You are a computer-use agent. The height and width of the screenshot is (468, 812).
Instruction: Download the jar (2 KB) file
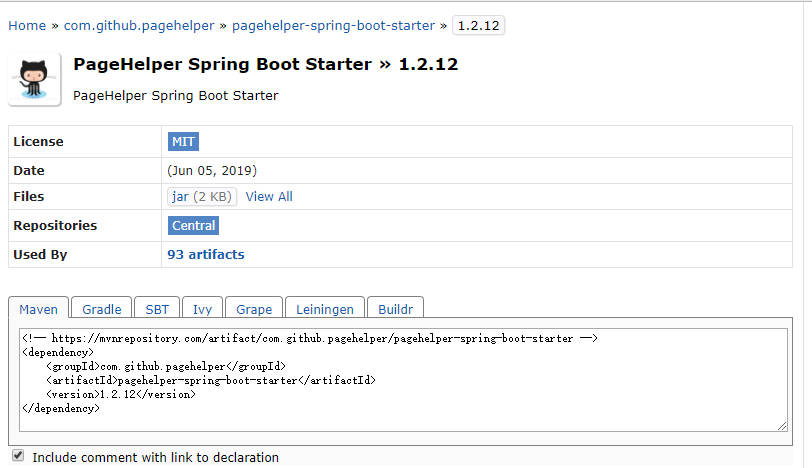click(202, 197)
